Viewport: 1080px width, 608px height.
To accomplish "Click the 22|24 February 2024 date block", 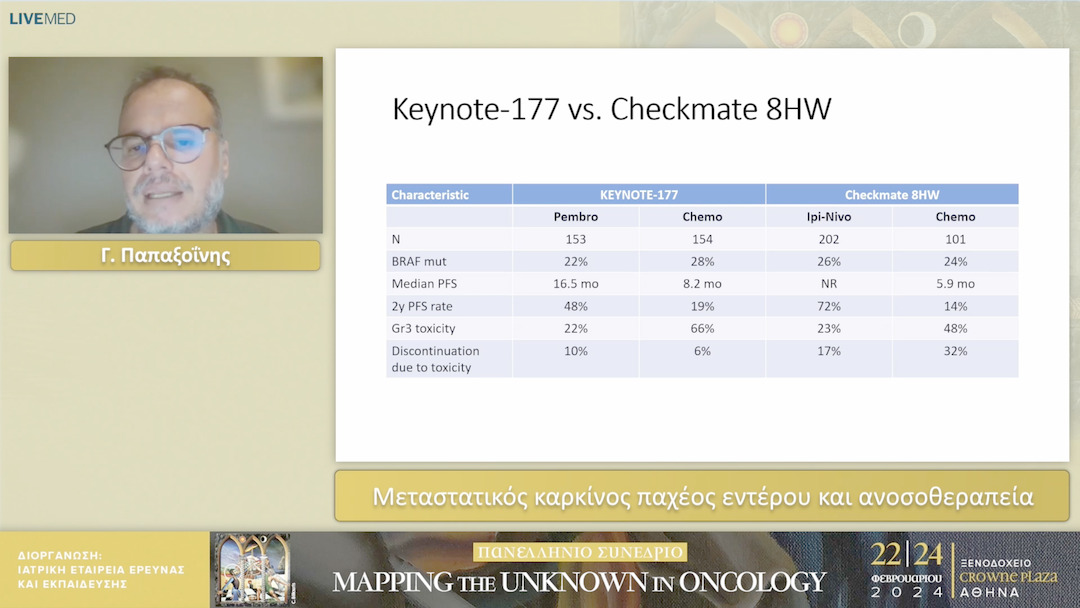I will (906, 570).
